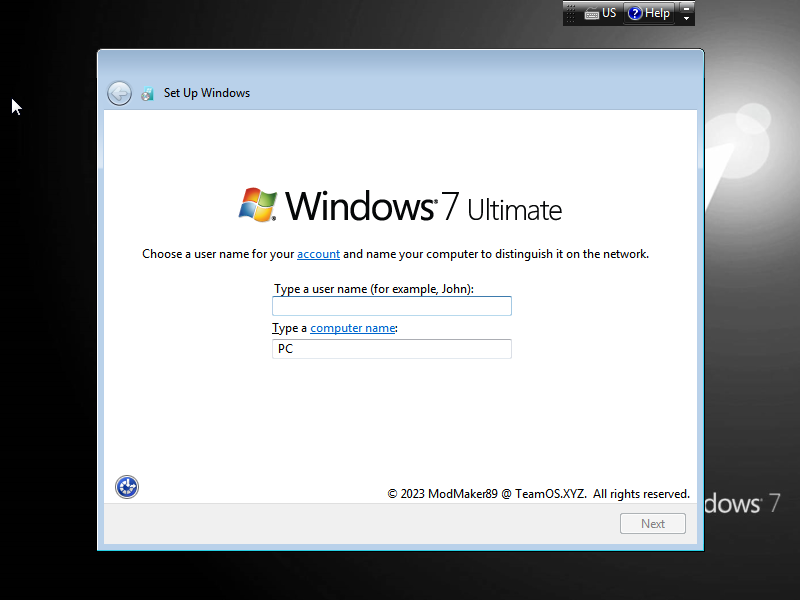Open the language bar options arrow
Viewport: 800px width, 600px height.
point(687,18)
